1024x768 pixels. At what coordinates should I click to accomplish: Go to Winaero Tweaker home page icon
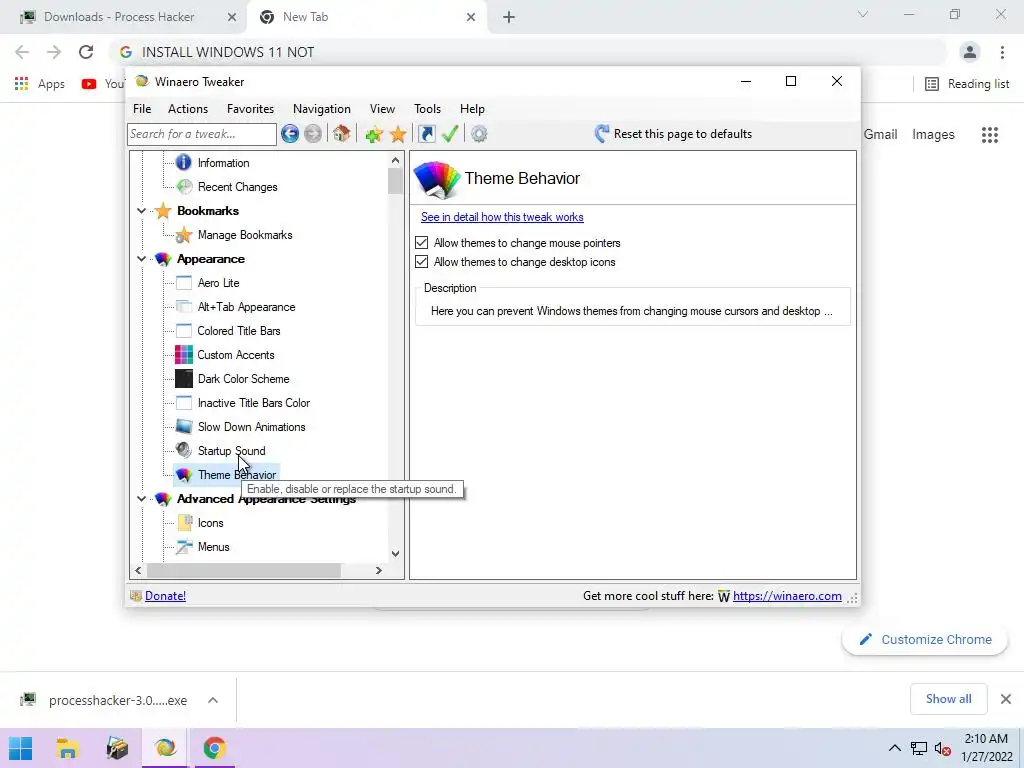point(341,134)
